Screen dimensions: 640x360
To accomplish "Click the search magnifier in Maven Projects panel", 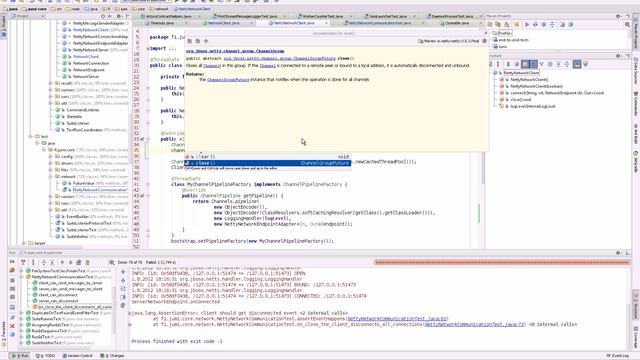I will click(x=627, y=24).
